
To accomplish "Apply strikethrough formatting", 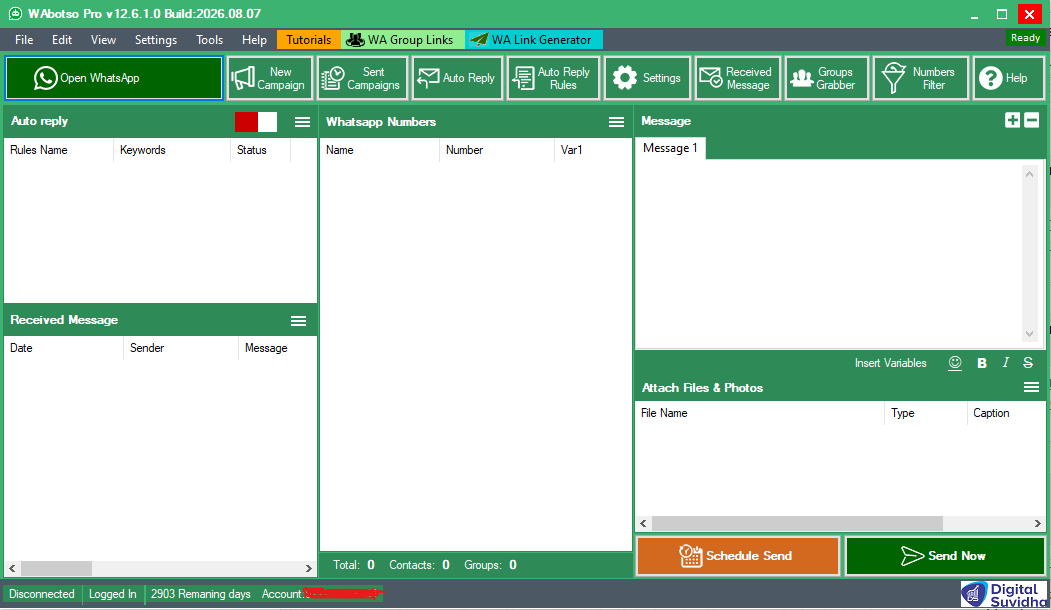I will tap(1028, 363).
